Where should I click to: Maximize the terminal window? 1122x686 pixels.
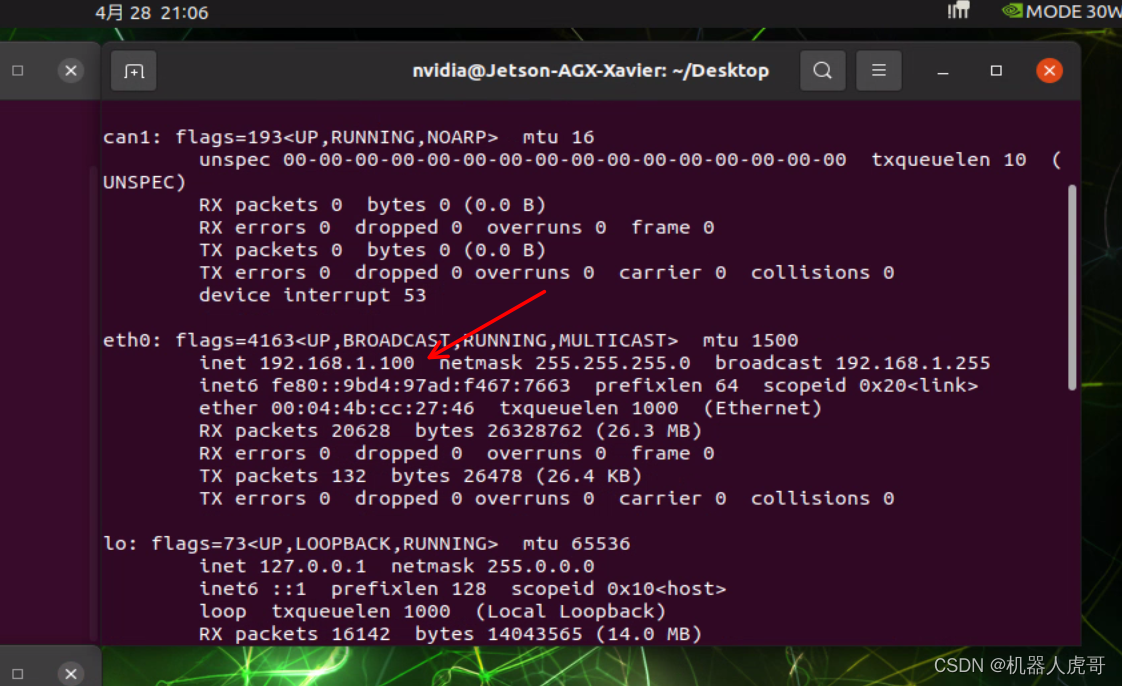tap(996, 71)
